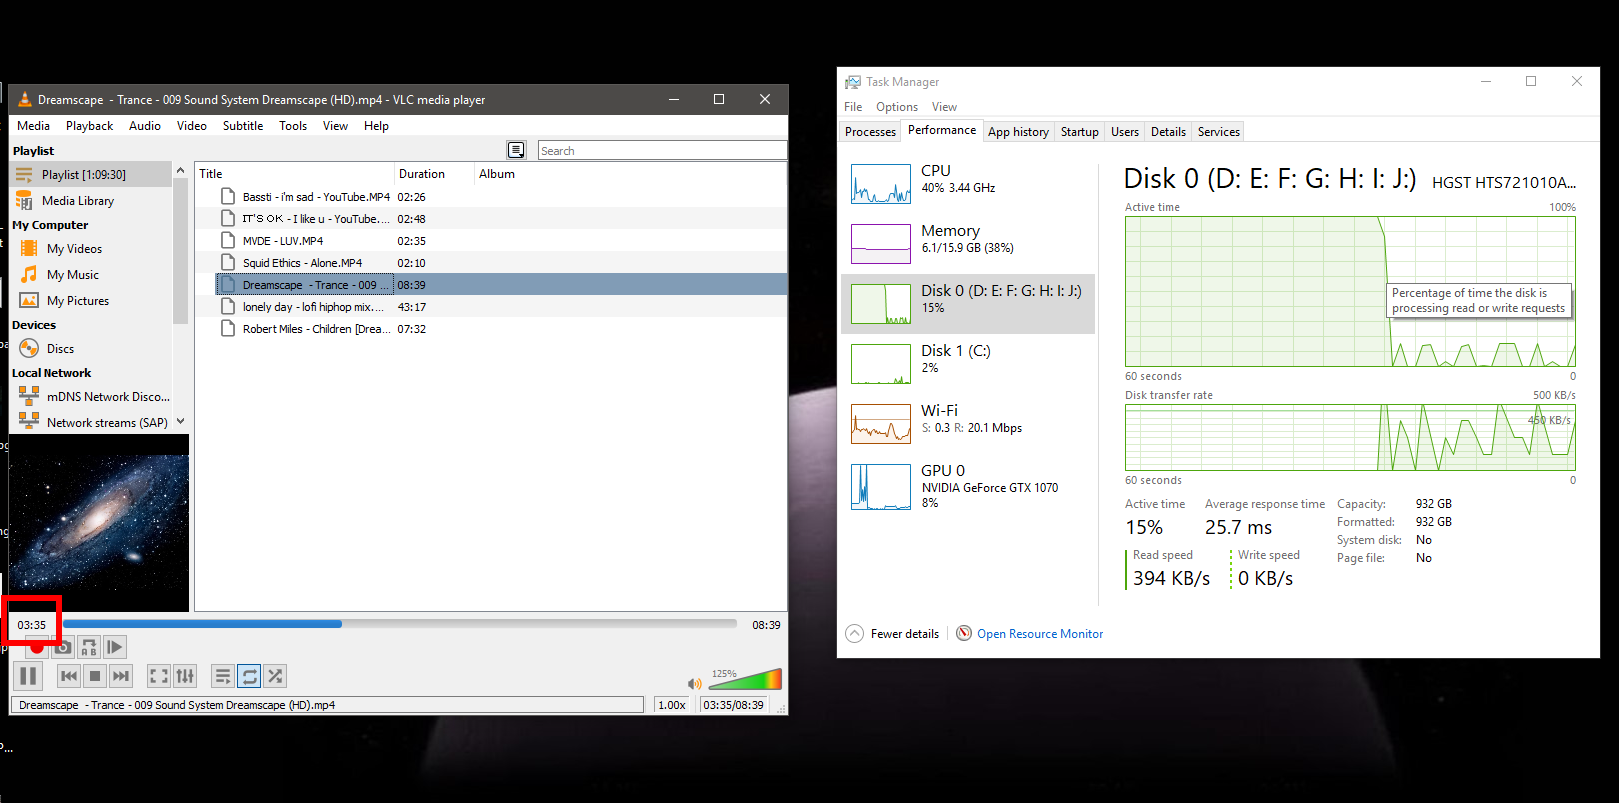Select CPU performance graph item
Viewport: 1619px width, 803px height.
(x=968, y=184)
